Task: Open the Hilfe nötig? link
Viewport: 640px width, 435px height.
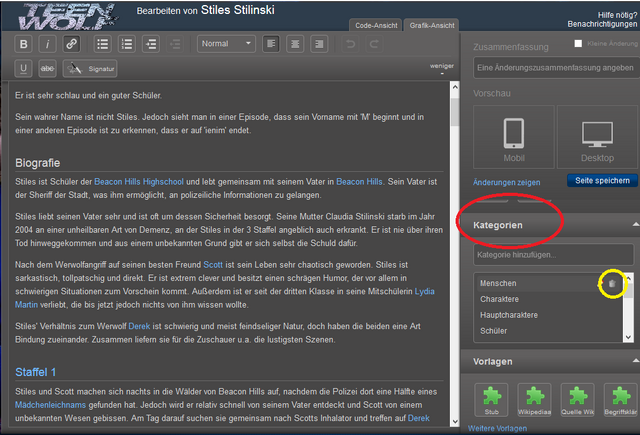Action: (x=617, y=15)
